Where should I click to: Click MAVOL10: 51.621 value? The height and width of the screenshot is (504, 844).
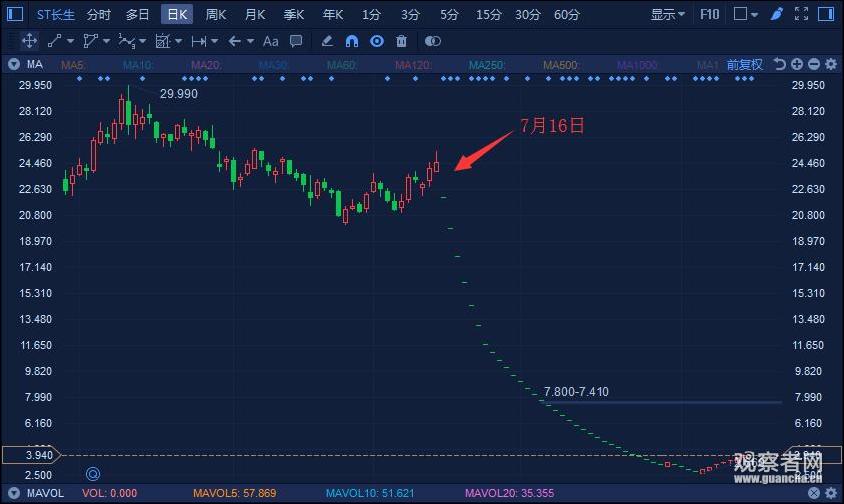(370, 493)
